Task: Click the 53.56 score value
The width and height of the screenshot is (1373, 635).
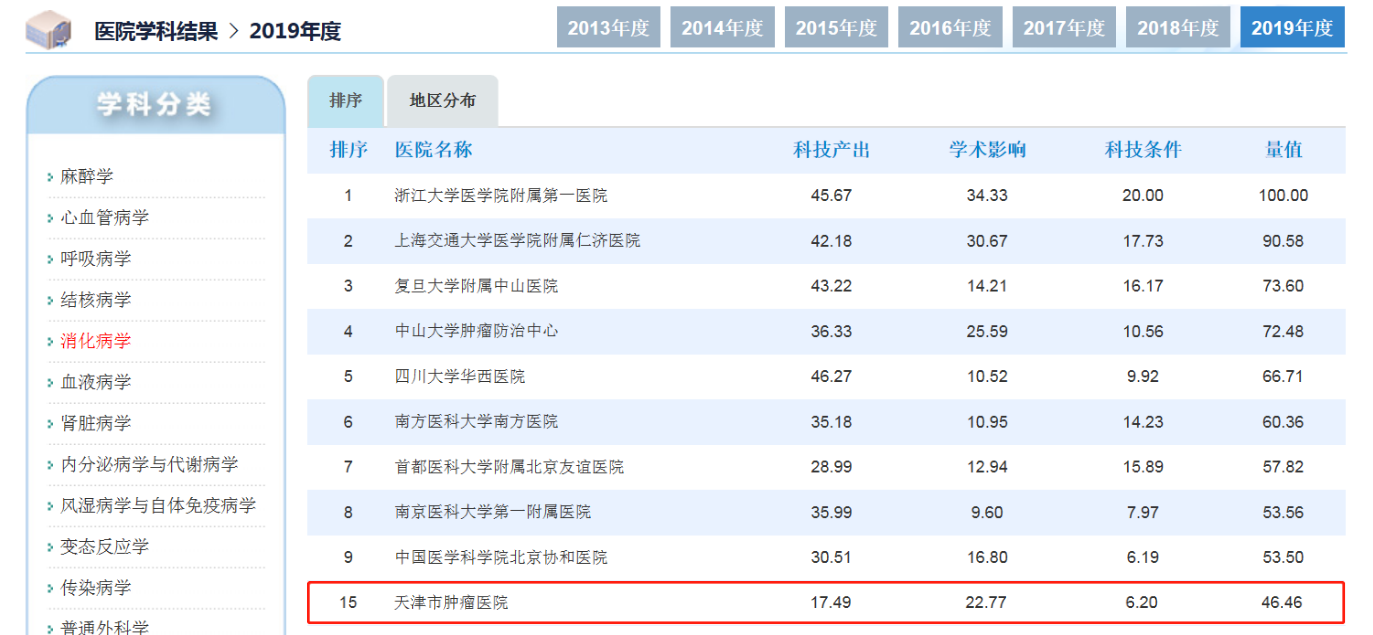Action: click(1284, 512)
